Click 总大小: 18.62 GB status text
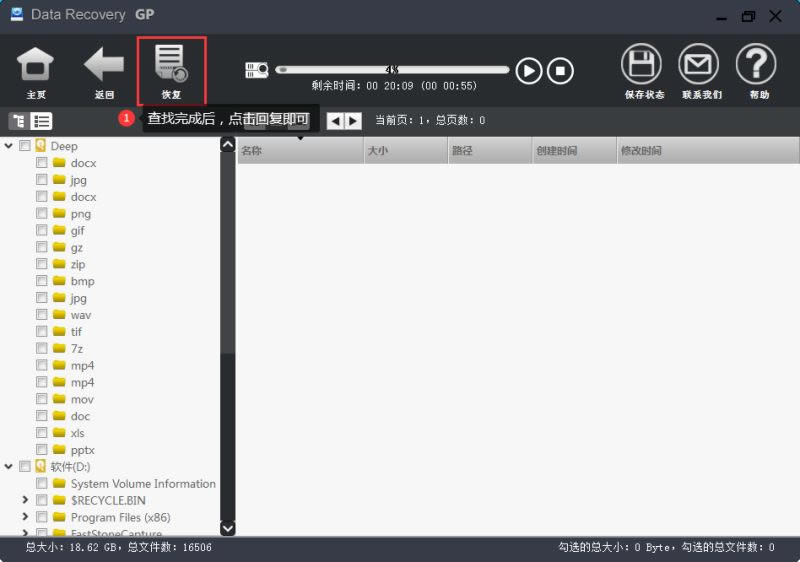This screenshot has height=562, width=800. (x=70, y=547)
